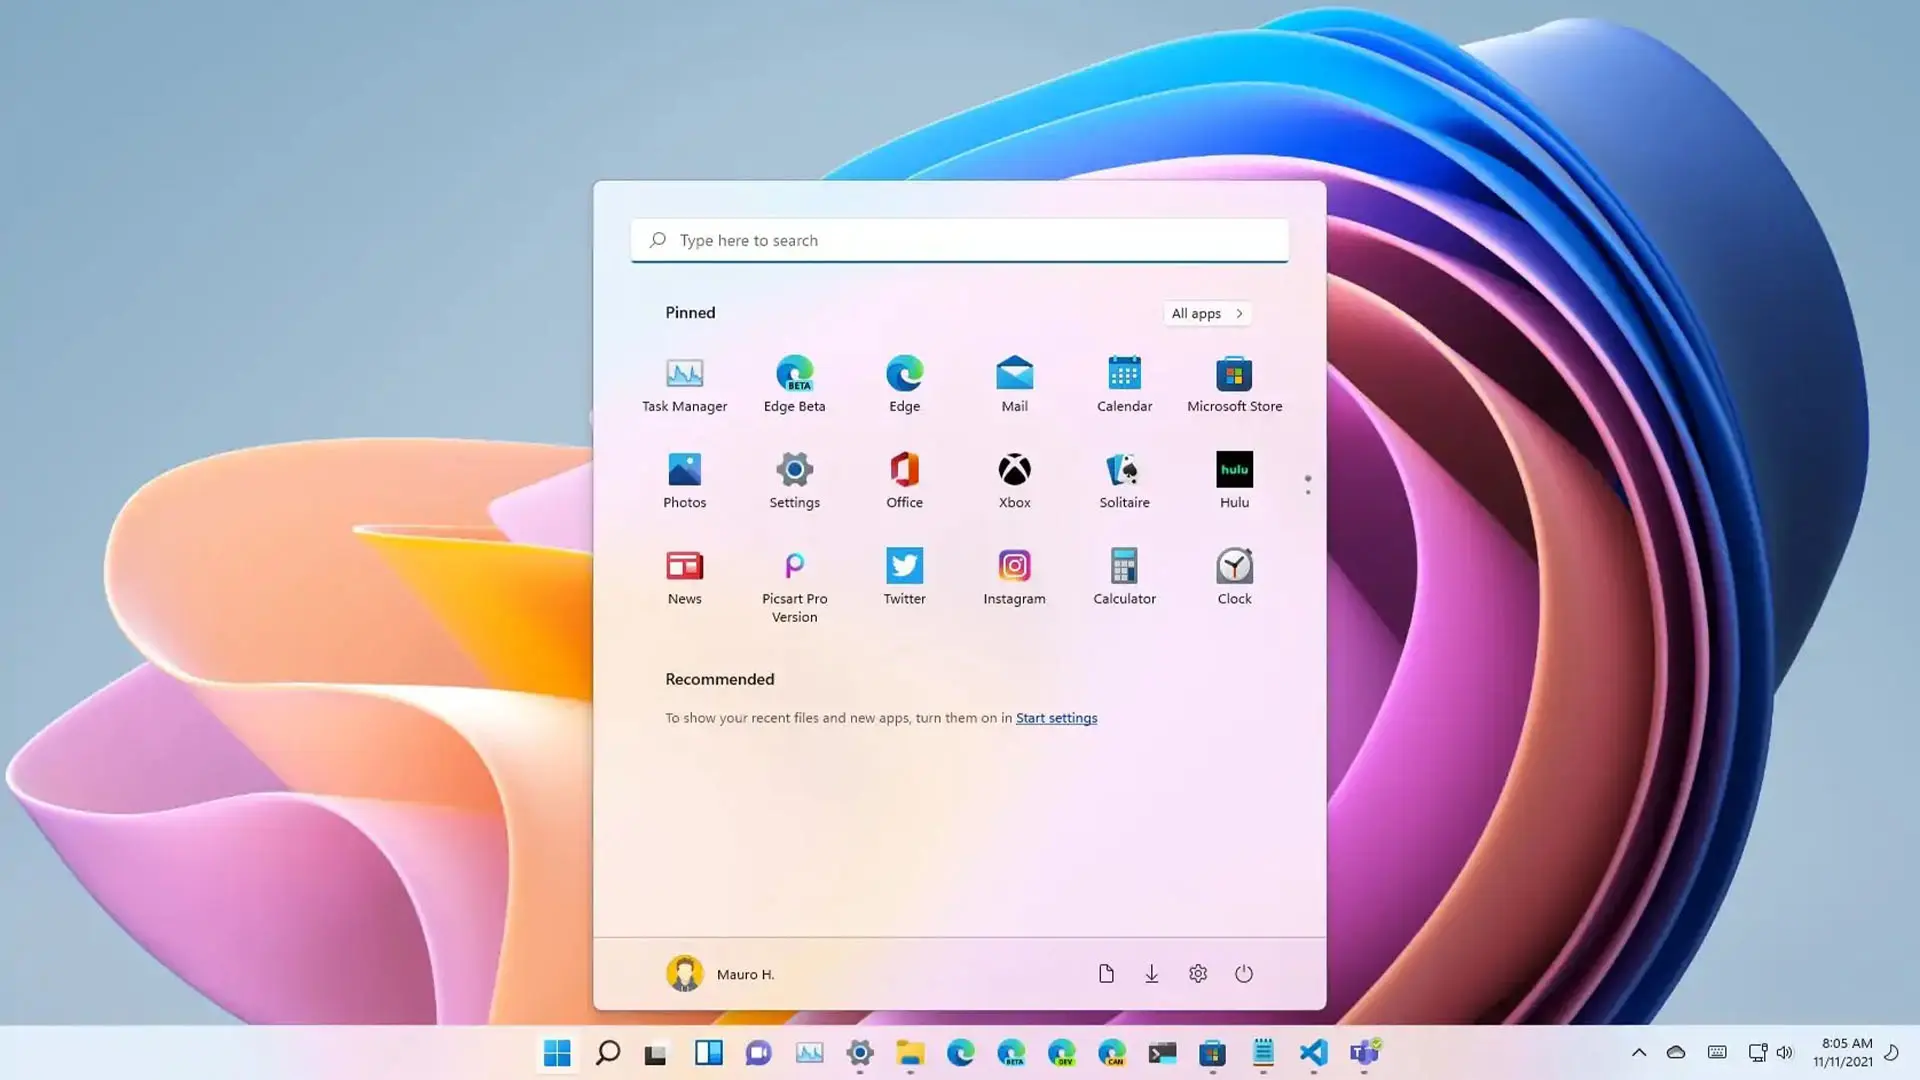This screenshot has height=1080, width=1920.
Task: Open the Xbox app
Action: (1014, 480)
